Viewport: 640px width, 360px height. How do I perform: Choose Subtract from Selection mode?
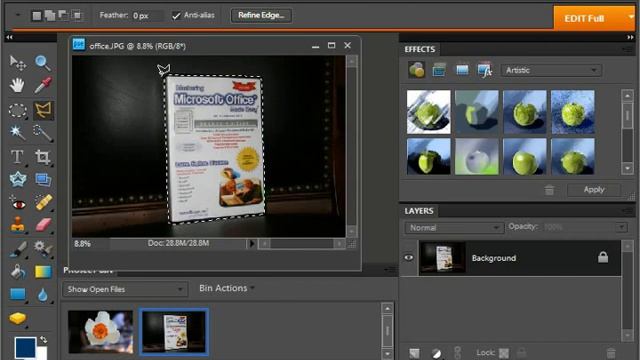[x=63, y=16]
